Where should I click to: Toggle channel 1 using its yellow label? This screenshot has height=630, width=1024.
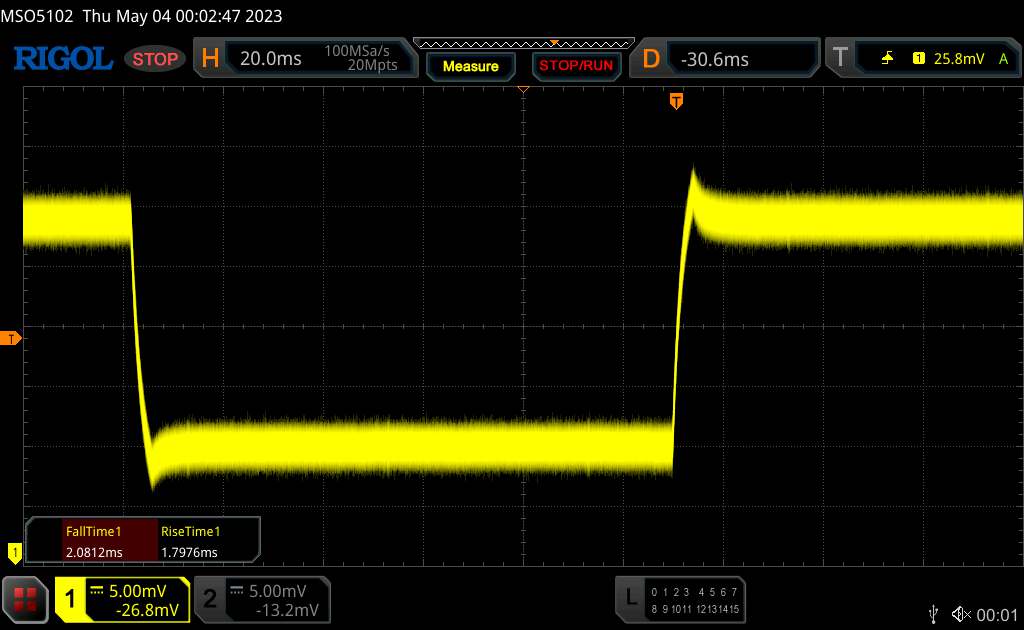71,600
